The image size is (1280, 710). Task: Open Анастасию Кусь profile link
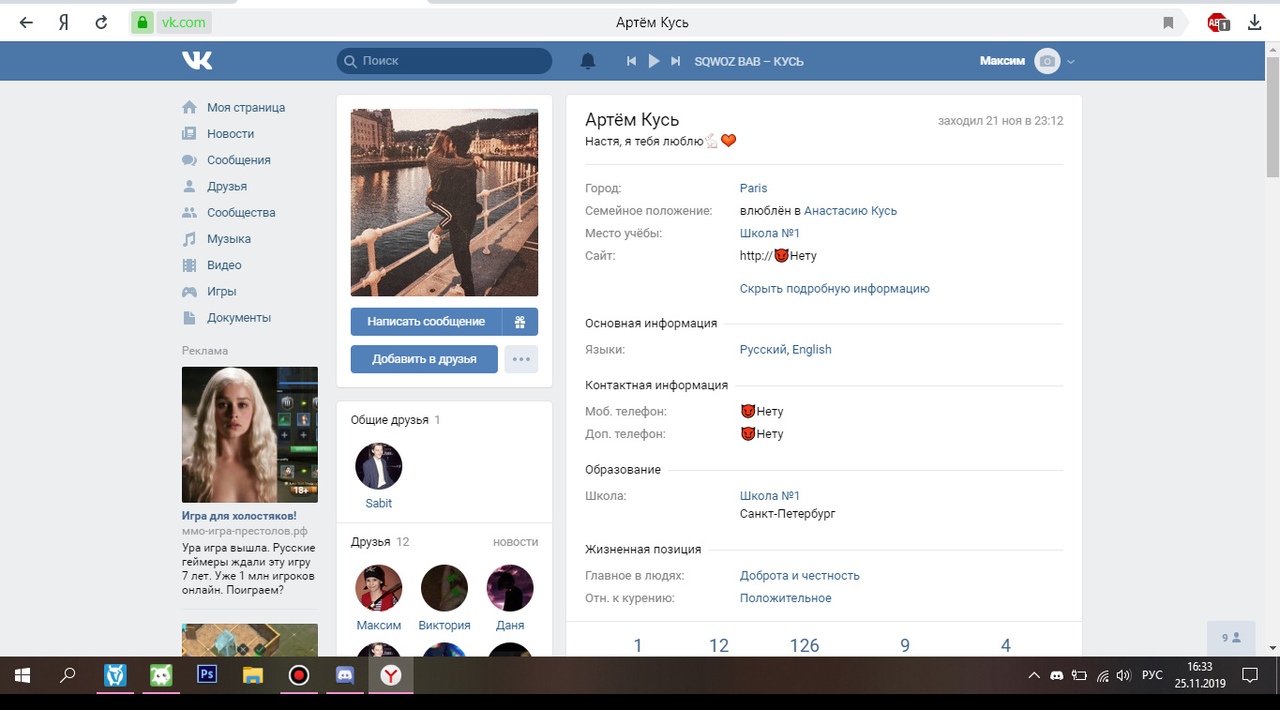(x=850, y=211)
